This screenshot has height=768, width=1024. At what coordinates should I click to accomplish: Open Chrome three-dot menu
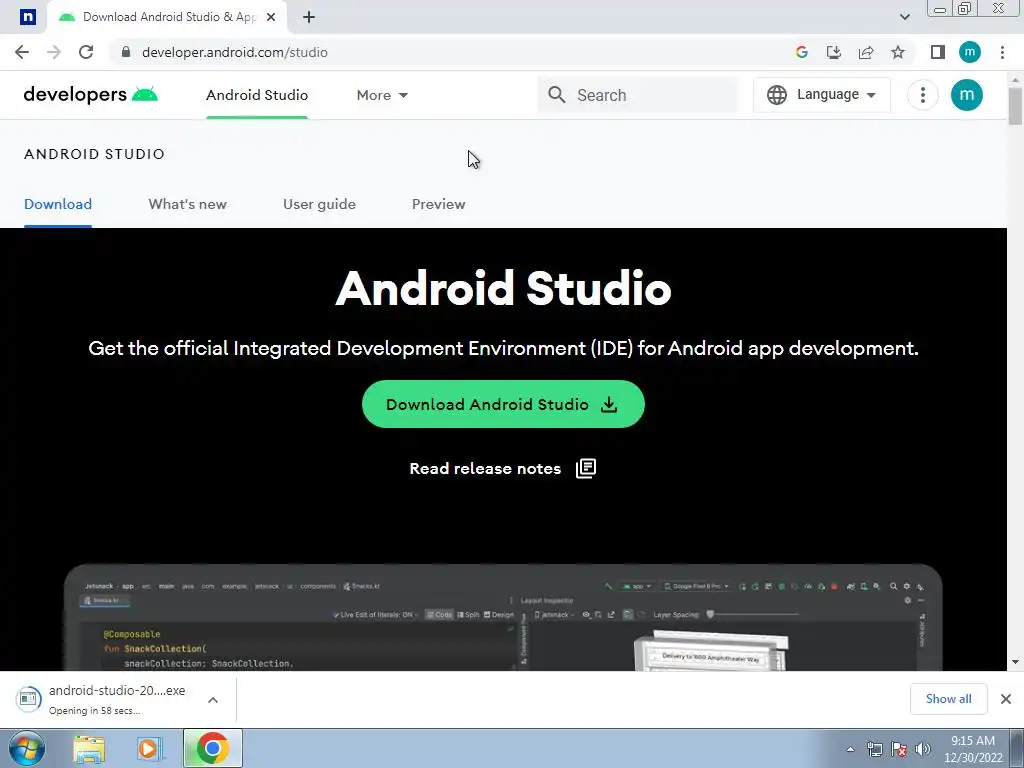(x=1002, y=52)
